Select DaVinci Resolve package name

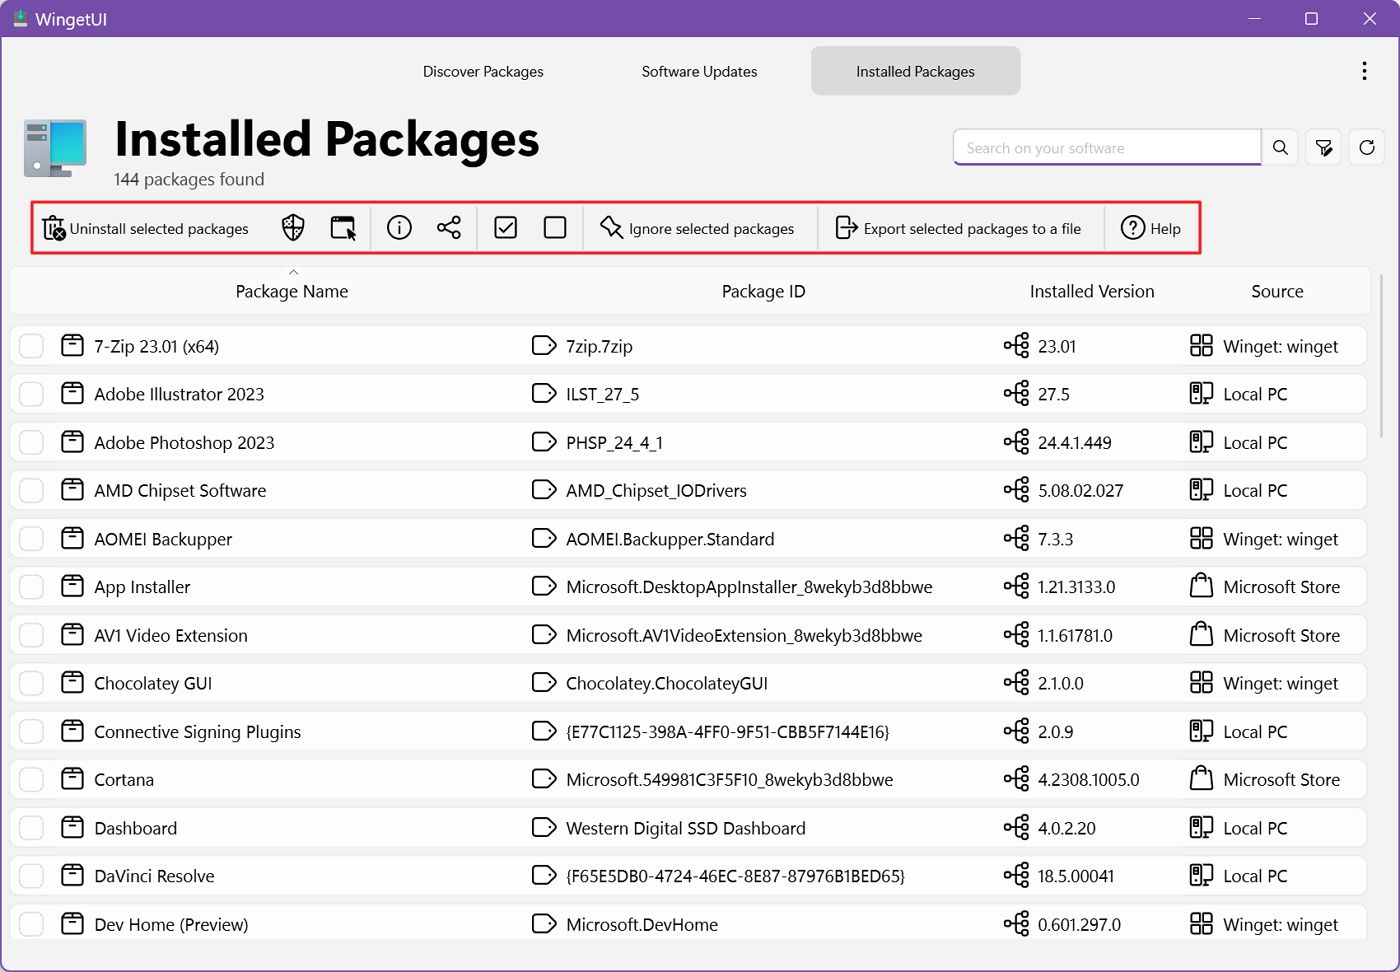[x=154, y=876]
